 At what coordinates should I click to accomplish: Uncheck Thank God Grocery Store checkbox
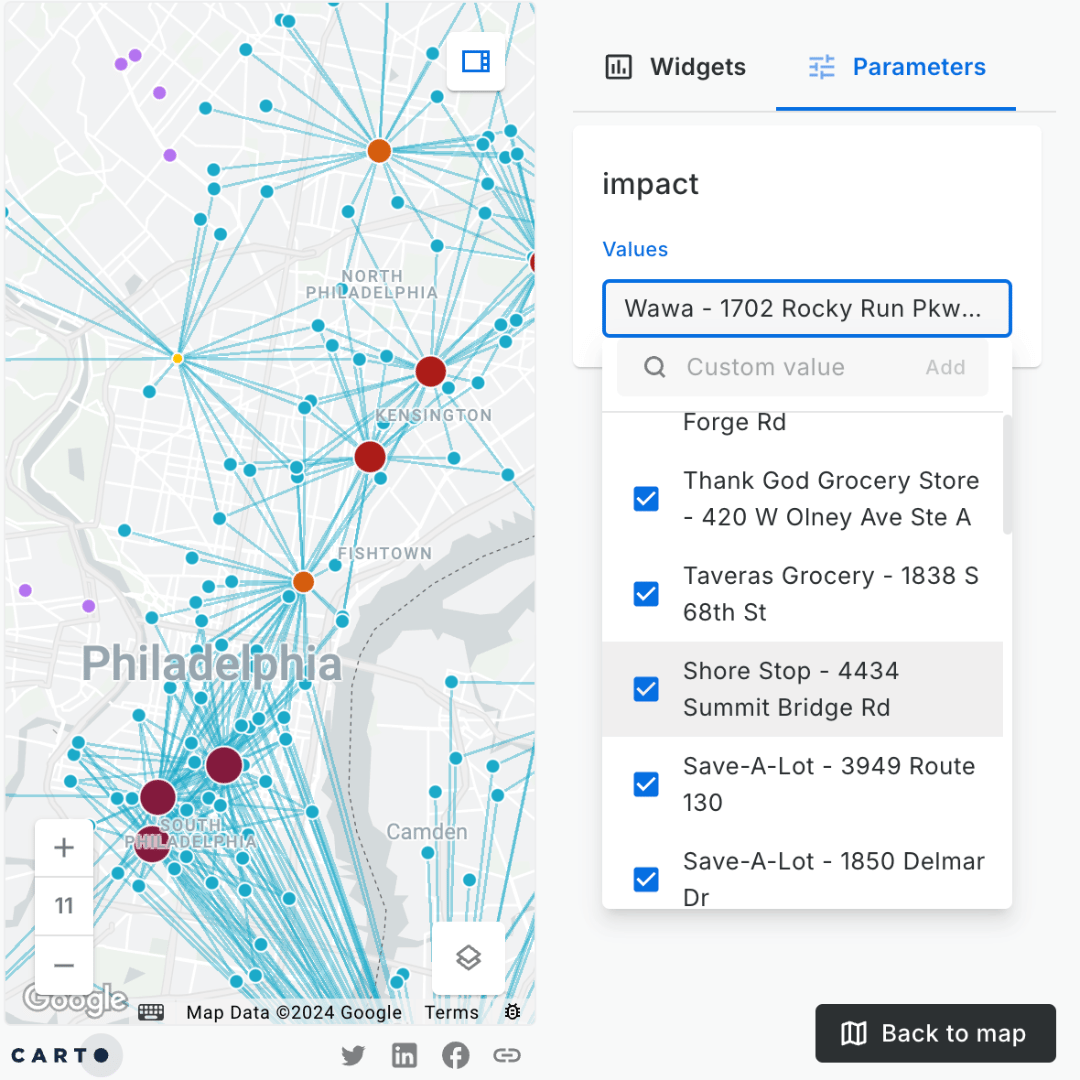(646, 499)
